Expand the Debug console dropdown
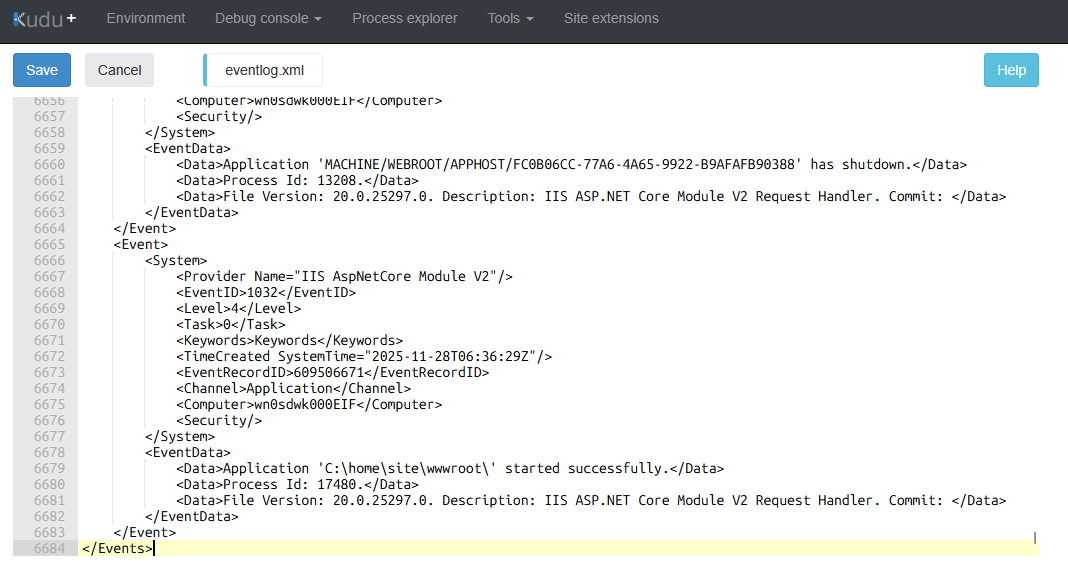This screenshot has height=577, width=1068. [268, 18]
